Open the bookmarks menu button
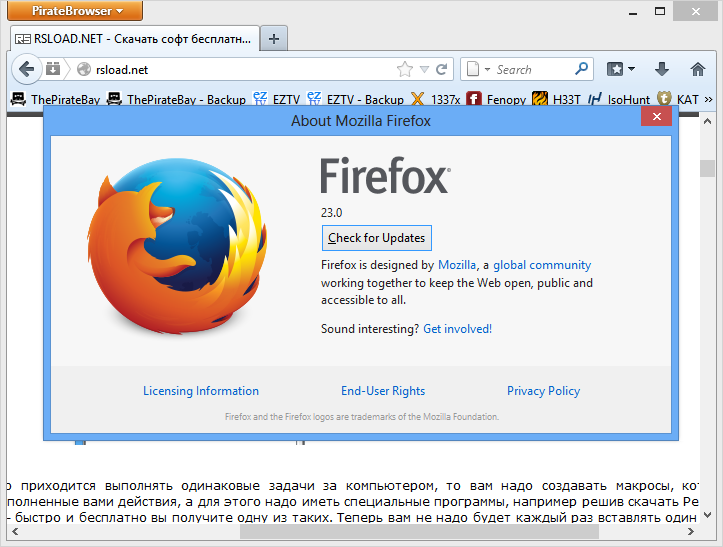Screen dimensions: 723x547 621,70
